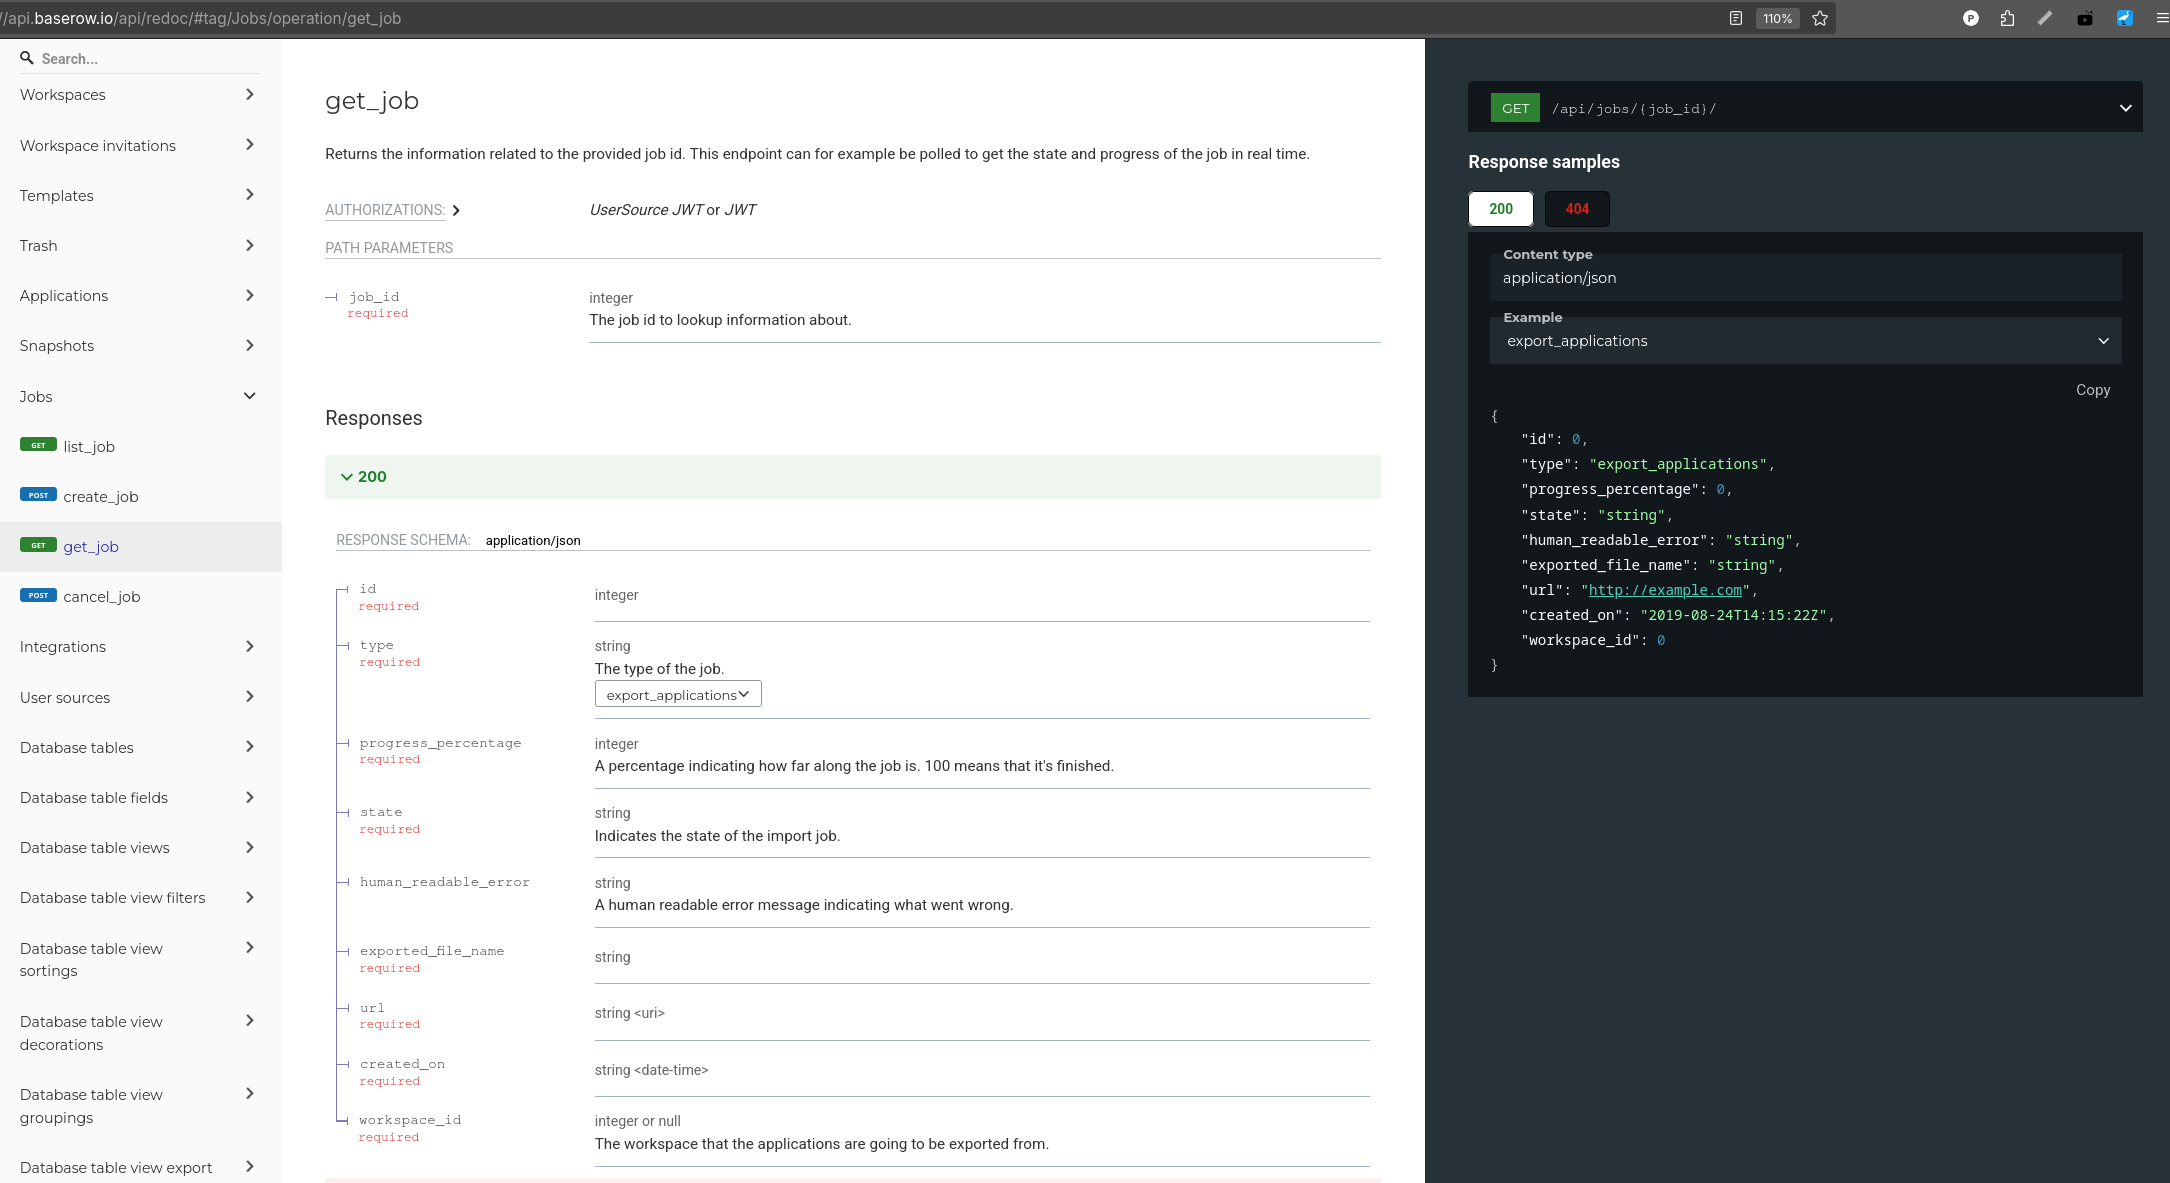Bookmark this page with the star icon
The image size is (2170, 1183).
tap(1820, 18)
